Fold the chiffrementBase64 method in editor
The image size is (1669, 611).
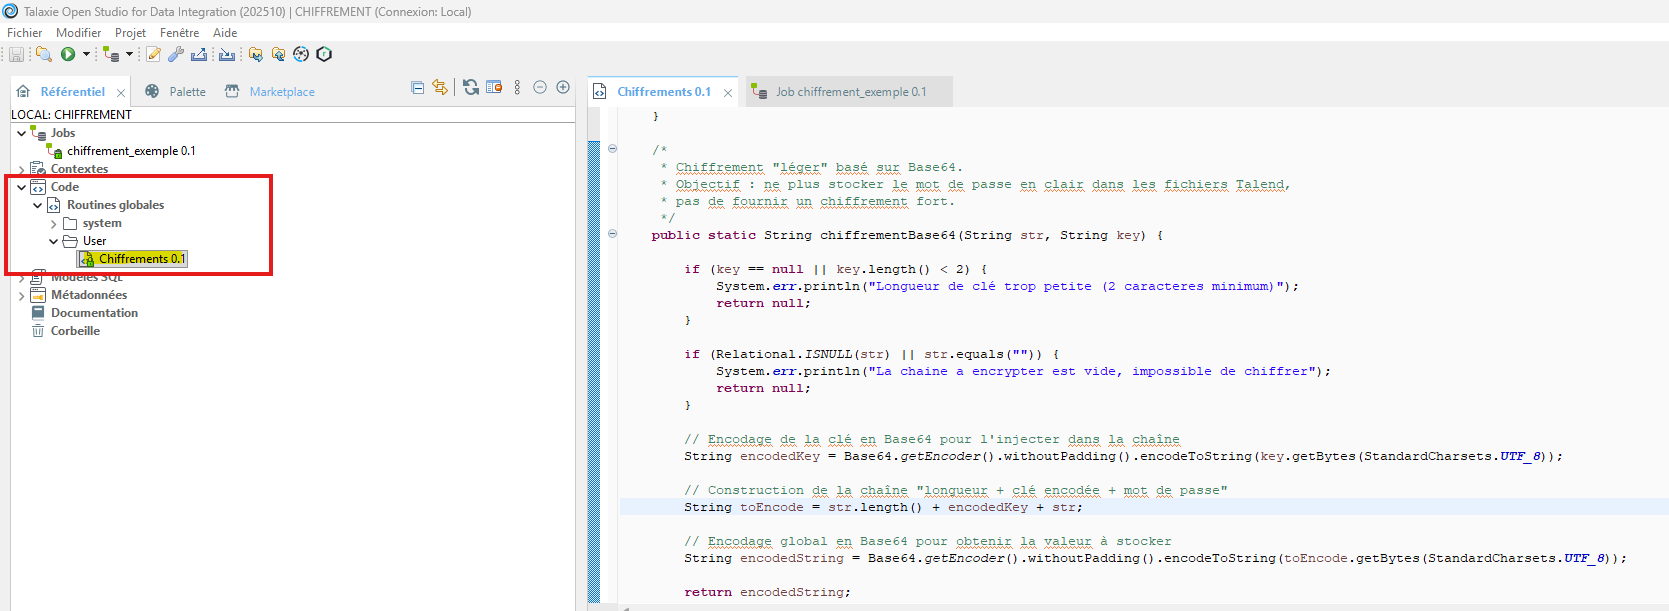coord(612,234)
